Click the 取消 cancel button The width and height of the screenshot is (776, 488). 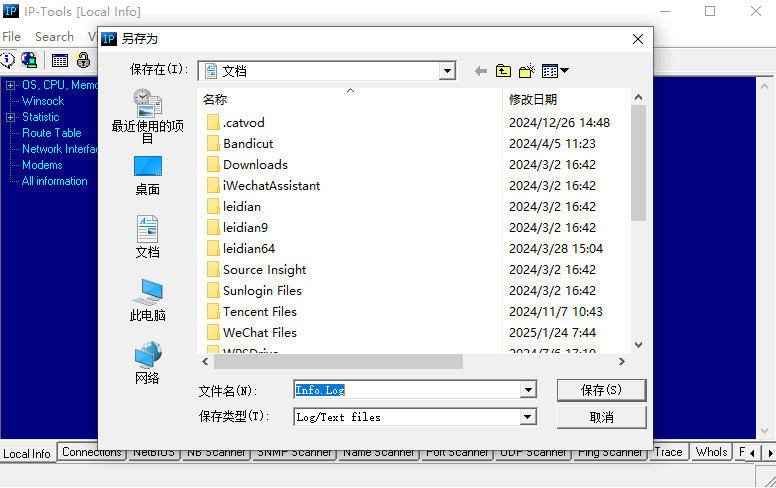click(x=601, y=417)
